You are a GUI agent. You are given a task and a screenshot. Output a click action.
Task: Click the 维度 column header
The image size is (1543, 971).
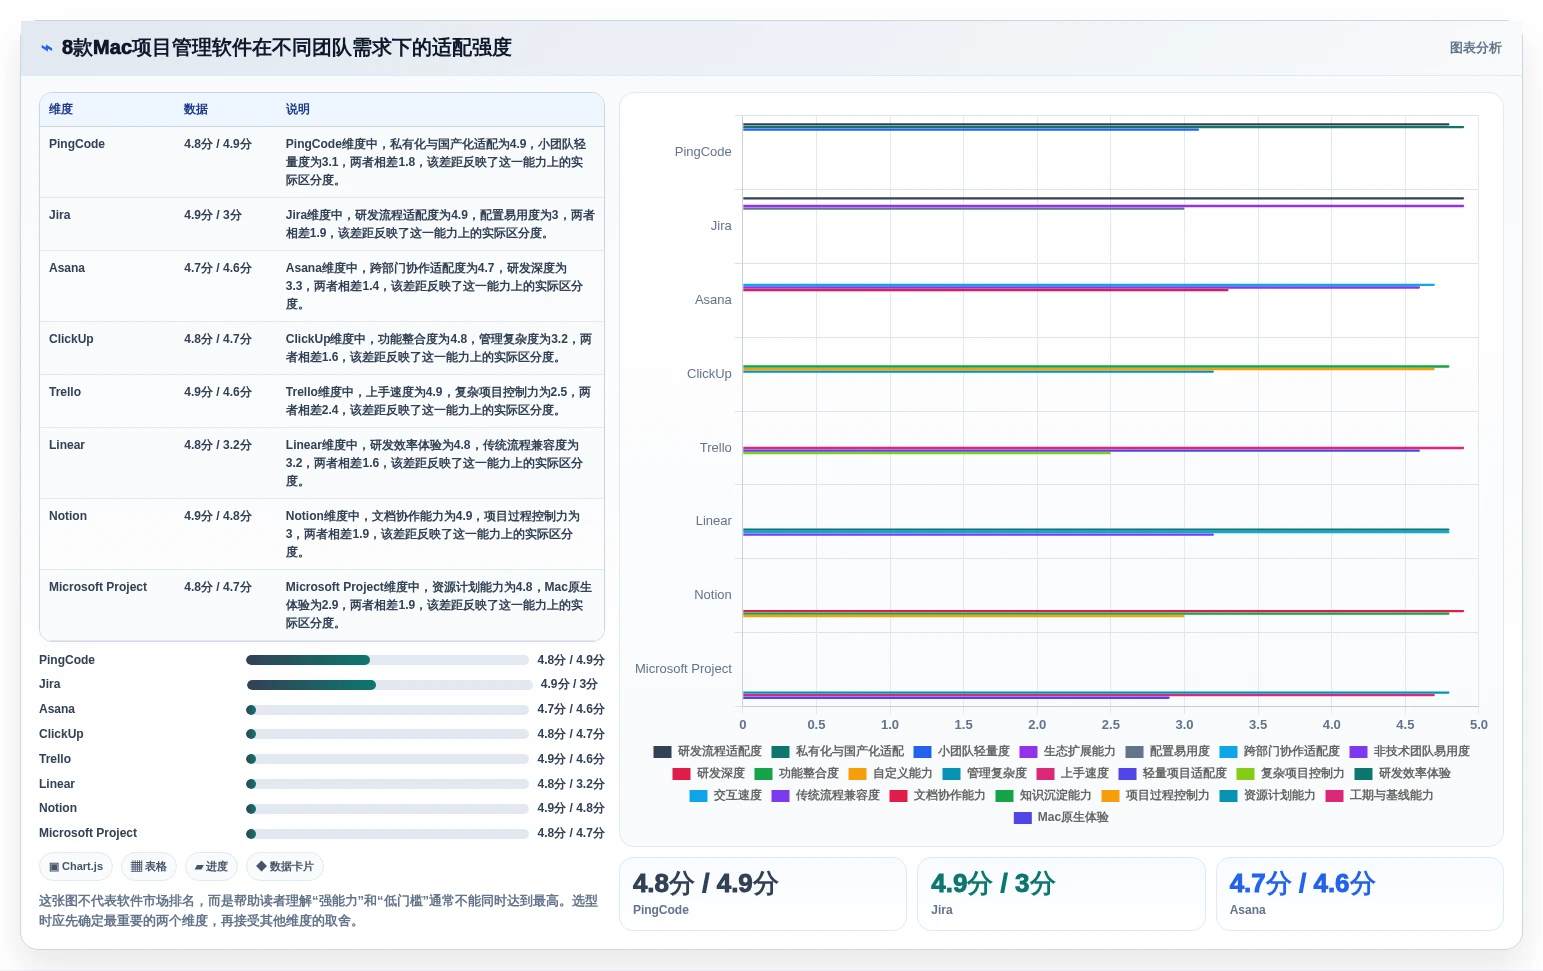tap(61, 109)
